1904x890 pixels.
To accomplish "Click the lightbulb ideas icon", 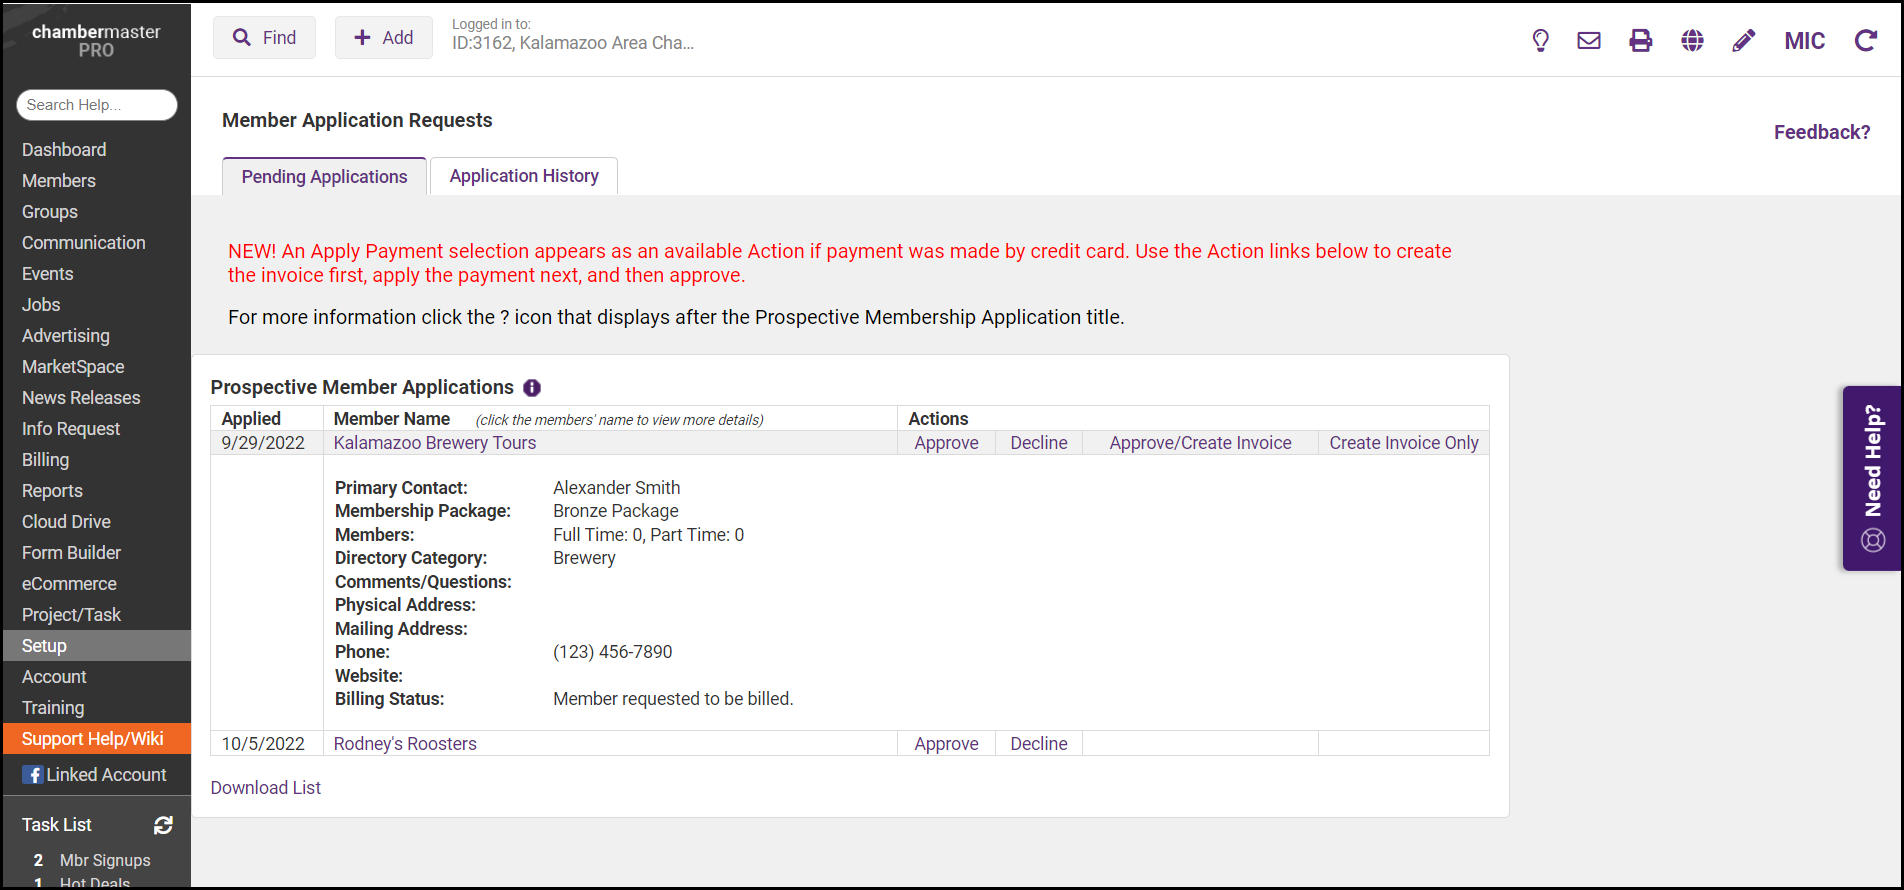I will click(x=1540, y=40).
